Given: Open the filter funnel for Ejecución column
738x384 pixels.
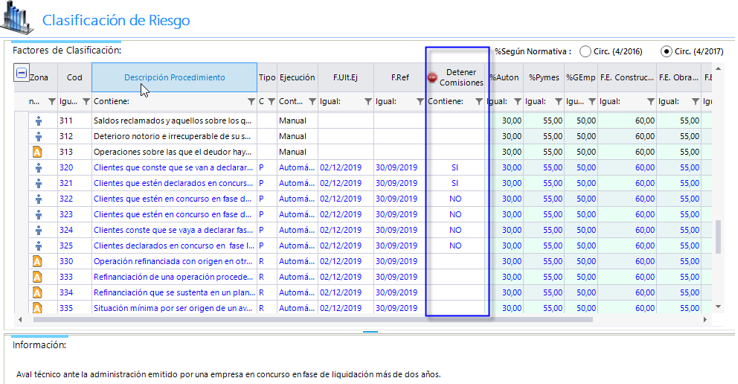Looking at the screenshot, I should [312, 102].
